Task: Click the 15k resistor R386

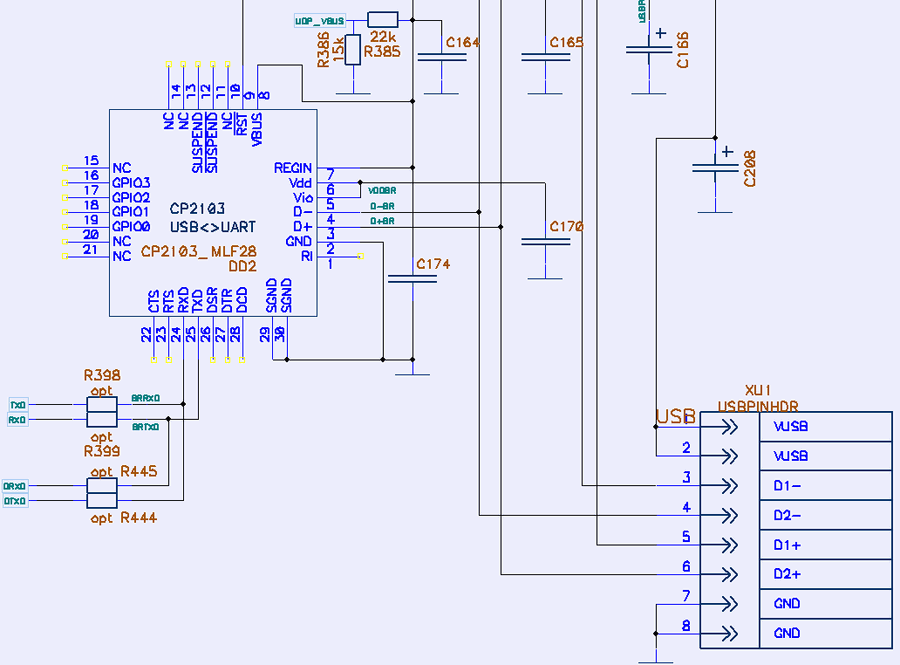Action: (x=352, y=47)
